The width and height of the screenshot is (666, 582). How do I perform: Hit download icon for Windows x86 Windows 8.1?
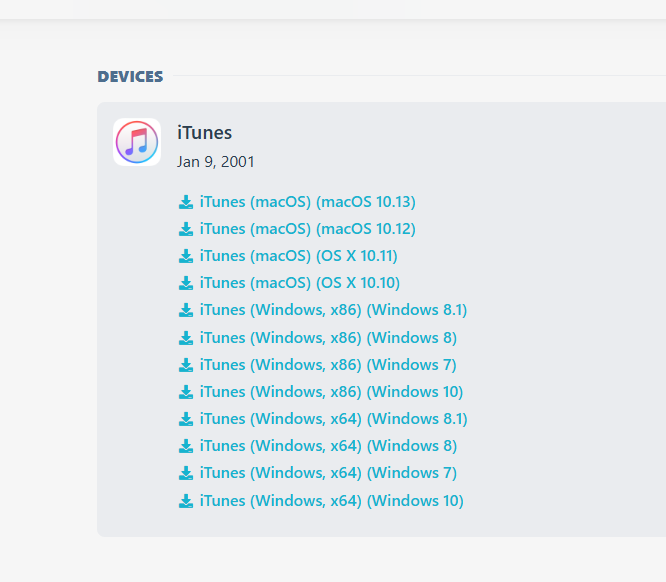[186, 310]
